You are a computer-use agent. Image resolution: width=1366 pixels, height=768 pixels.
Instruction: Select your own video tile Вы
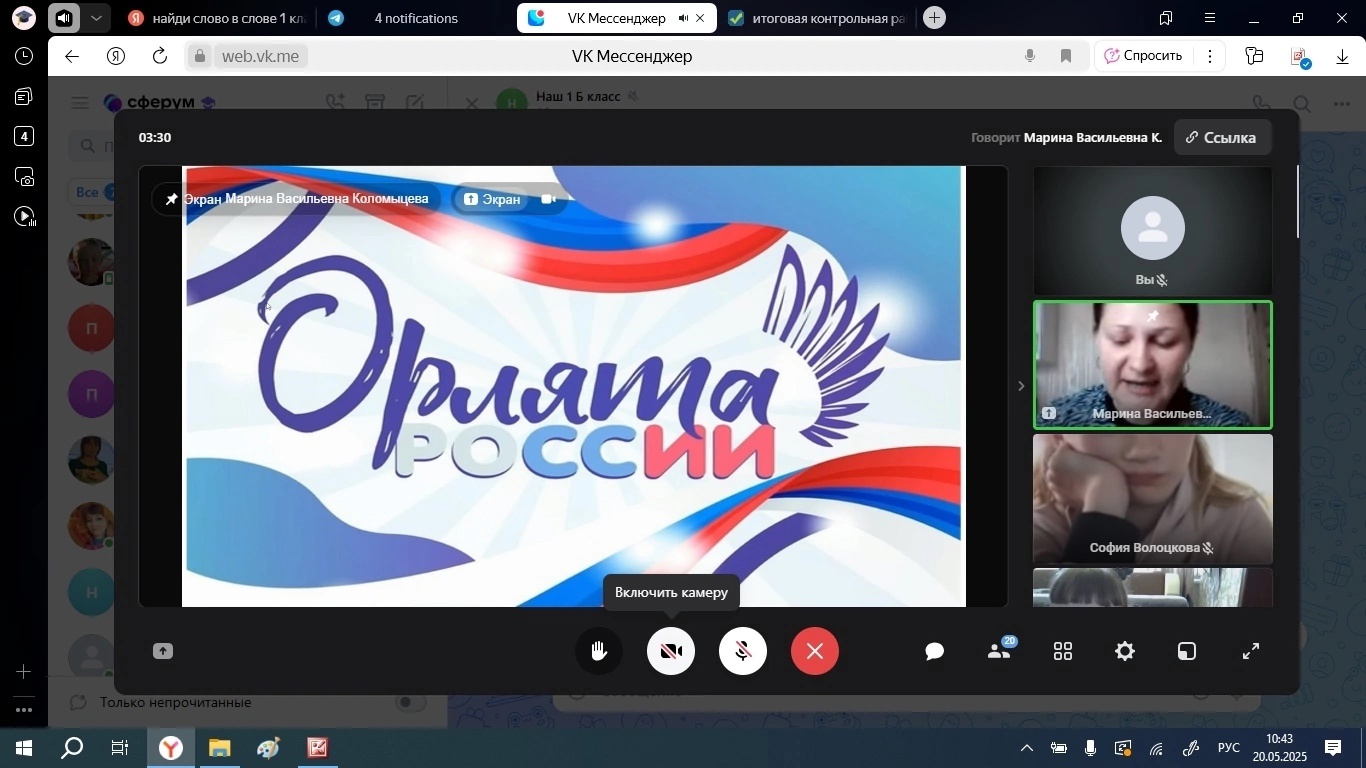[x=1152, y=230]
